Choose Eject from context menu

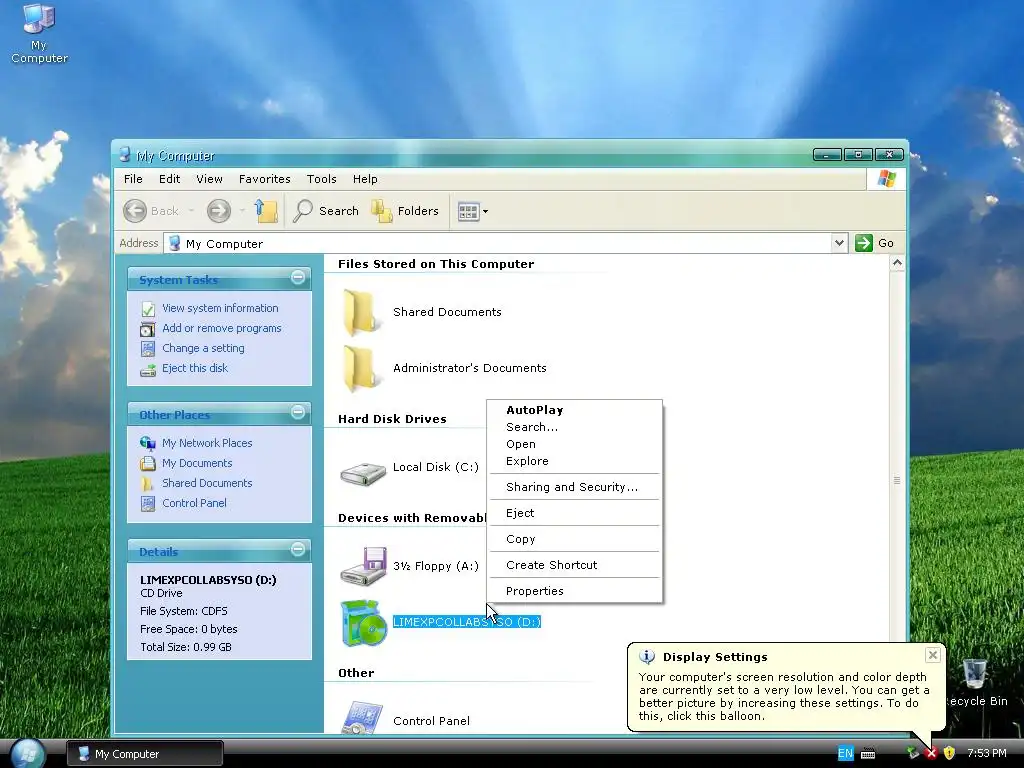(575, 513)
